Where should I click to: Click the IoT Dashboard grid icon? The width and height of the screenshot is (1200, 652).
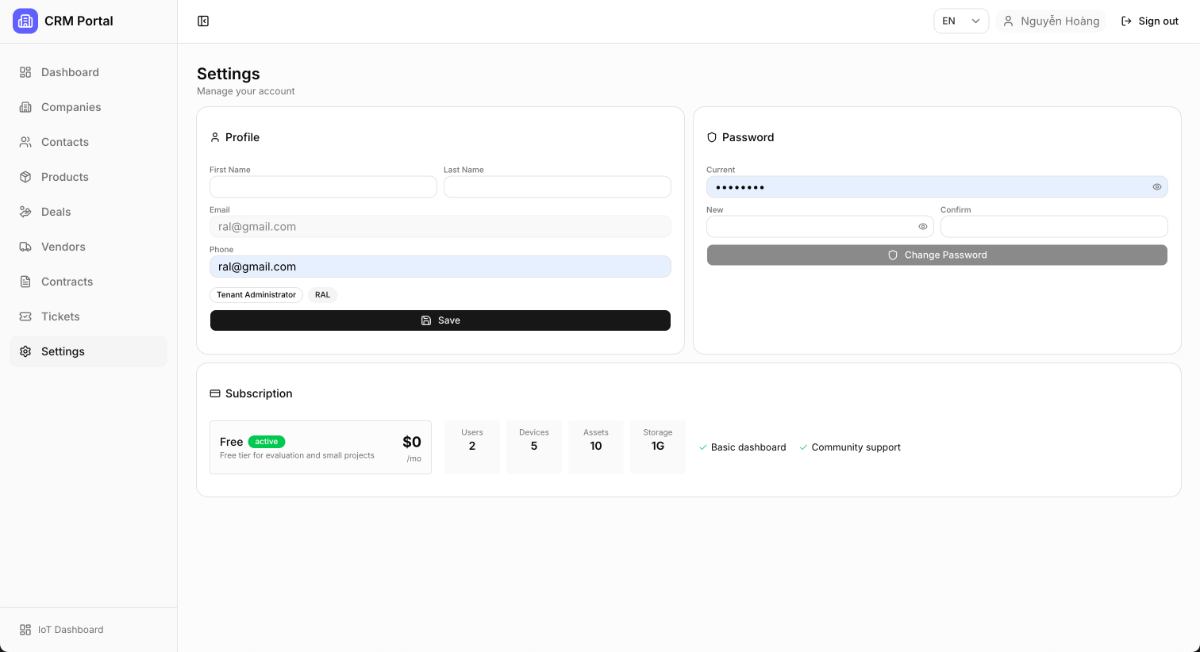coord(25,630)
